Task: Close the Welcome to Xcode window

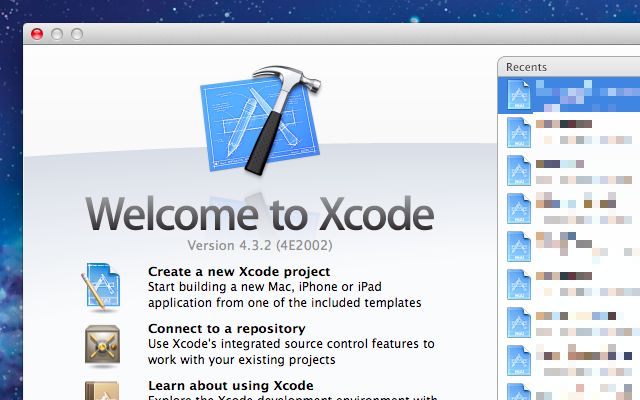Action: [37, 34]
